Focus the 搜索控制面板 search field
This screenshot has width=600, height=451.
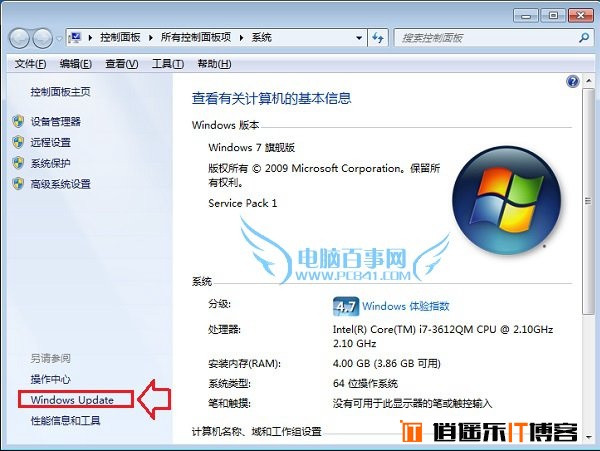[x=486, y=38]
